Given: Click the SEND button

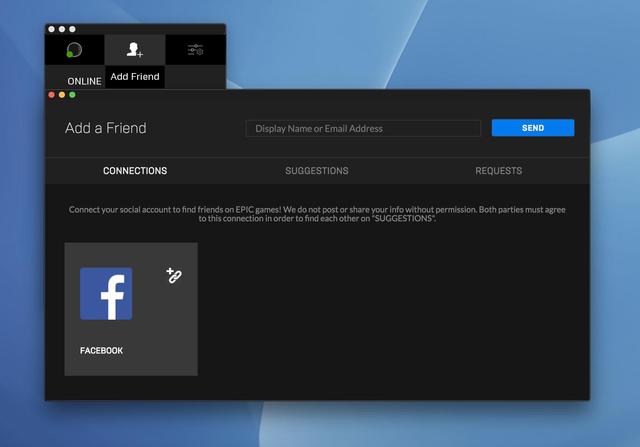Looking at the screenshot, I should pyautogui.click(x=533, y=128).
